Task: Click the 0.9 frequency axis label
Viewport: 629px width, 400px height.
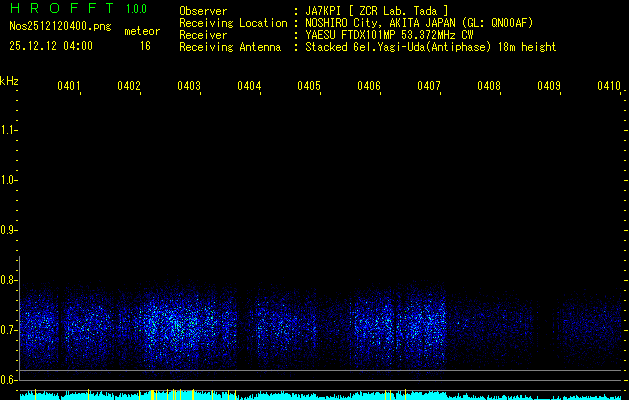Action: (9, 230)
